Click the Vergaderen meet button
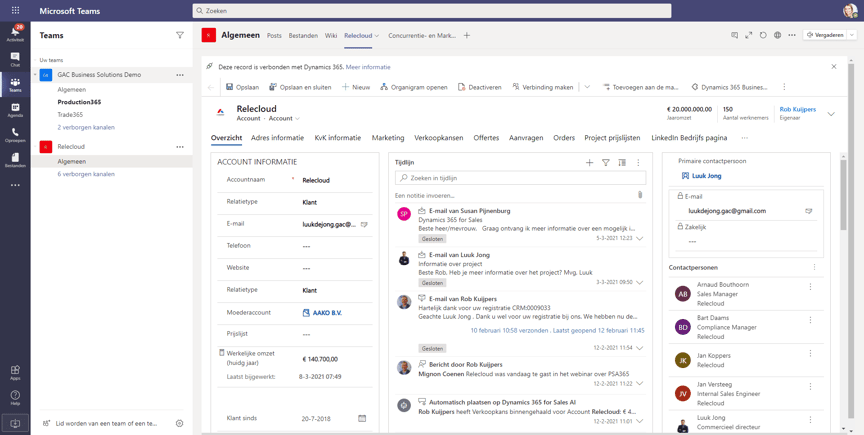The height and width of the screenshot is (435, 864). (x=824, y=35)
